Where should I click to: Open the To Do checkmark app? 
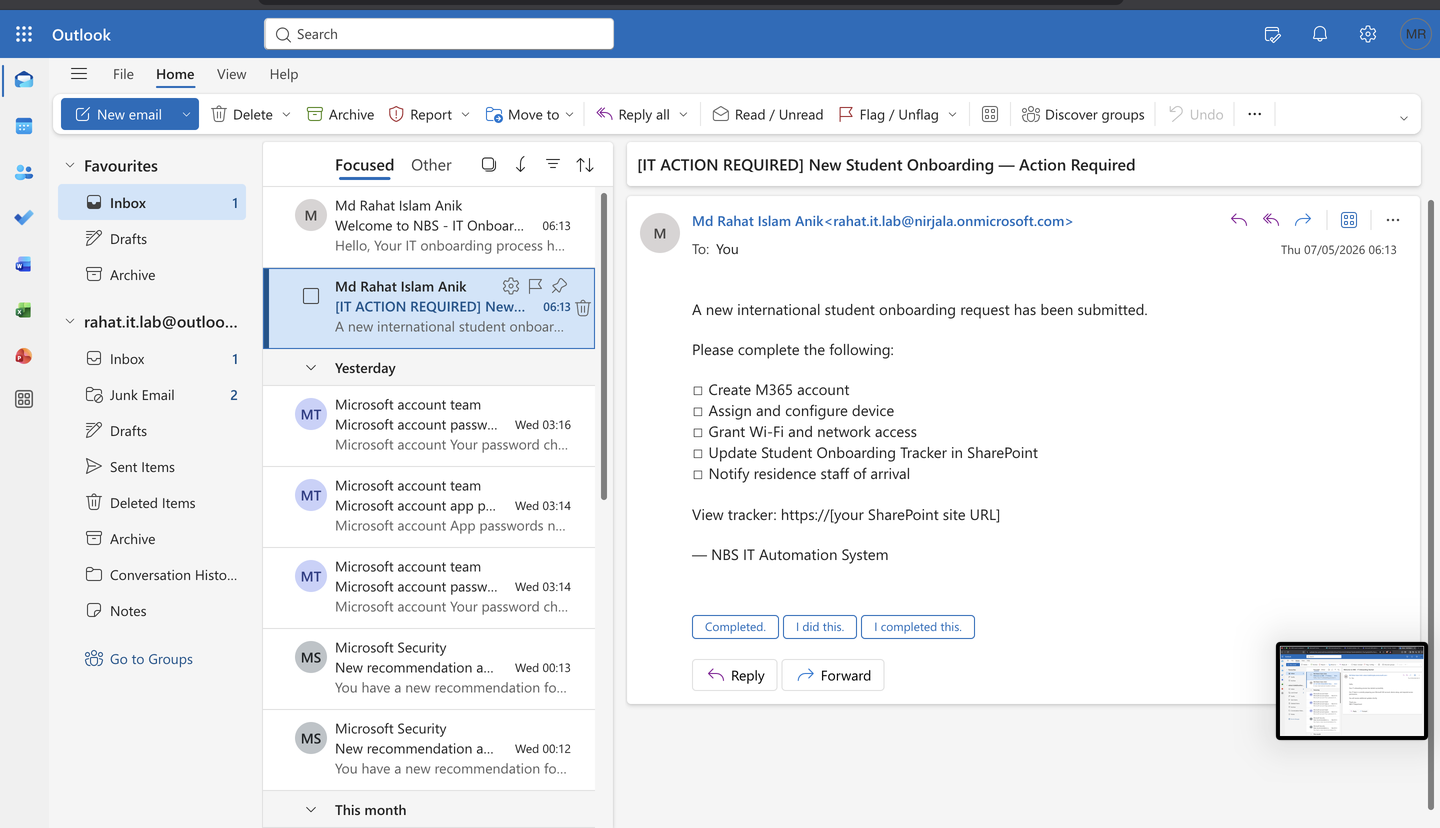coord(24,218)
